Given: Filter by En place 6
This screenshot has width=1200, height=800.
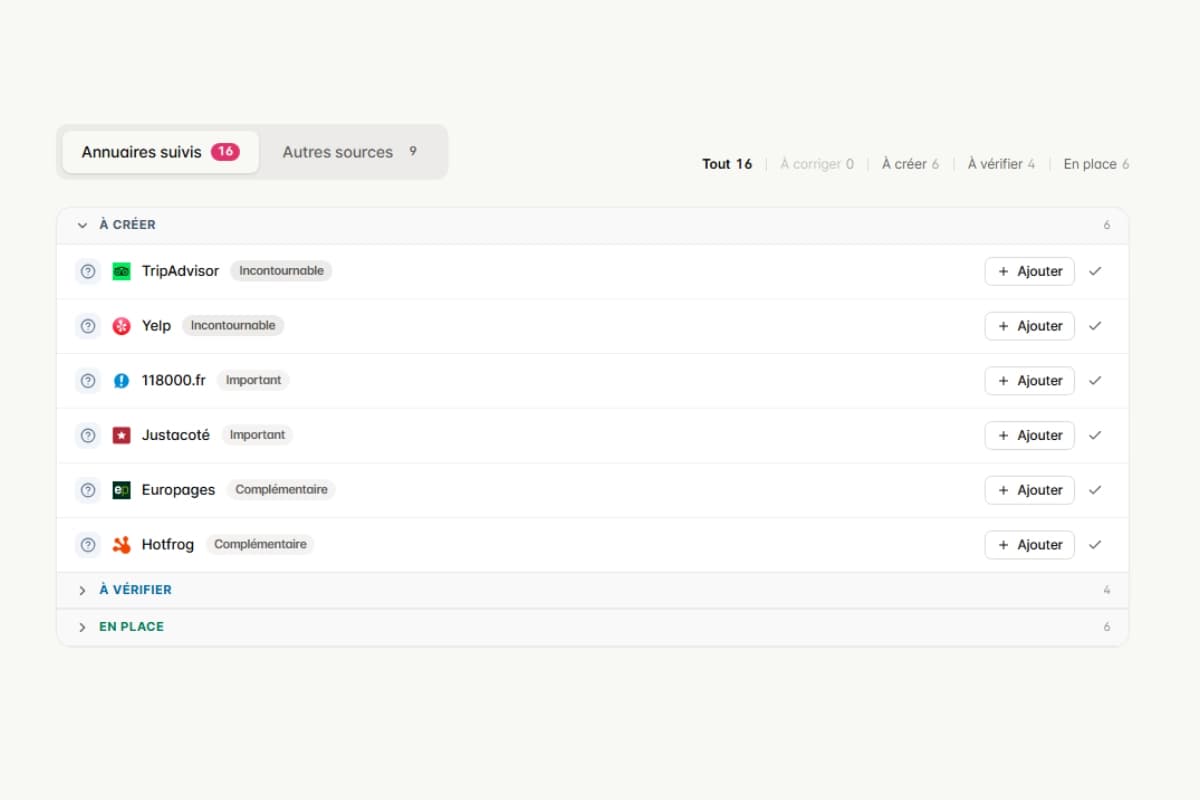Looking at the screenshot, I should [1096, 164].
